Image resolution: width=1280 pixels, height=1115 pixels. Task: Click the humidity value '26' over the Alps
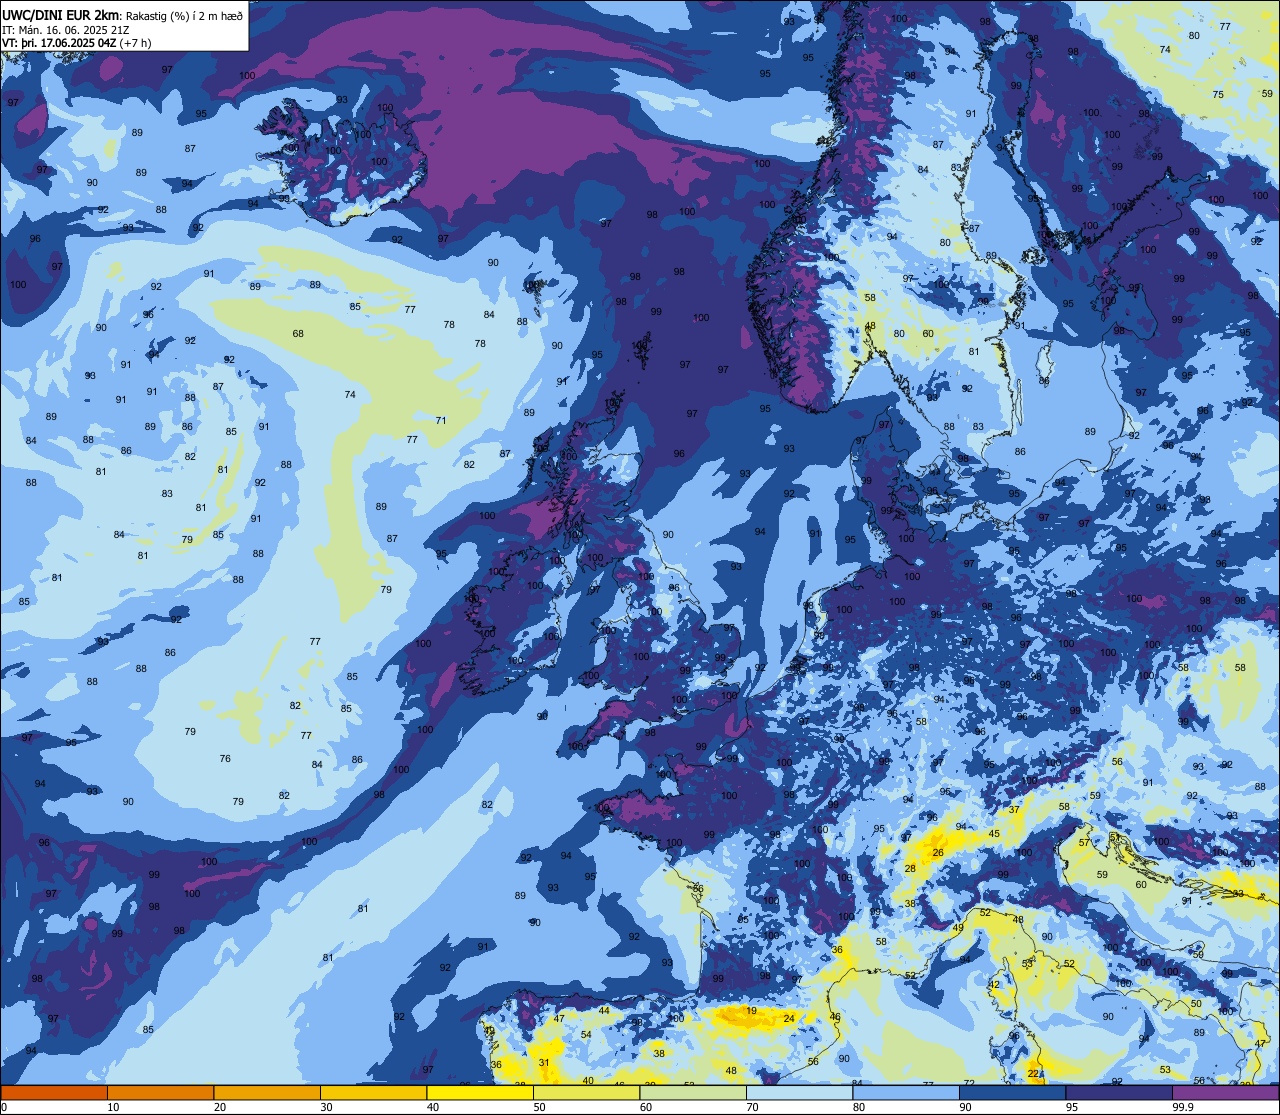tap(938, 853)
